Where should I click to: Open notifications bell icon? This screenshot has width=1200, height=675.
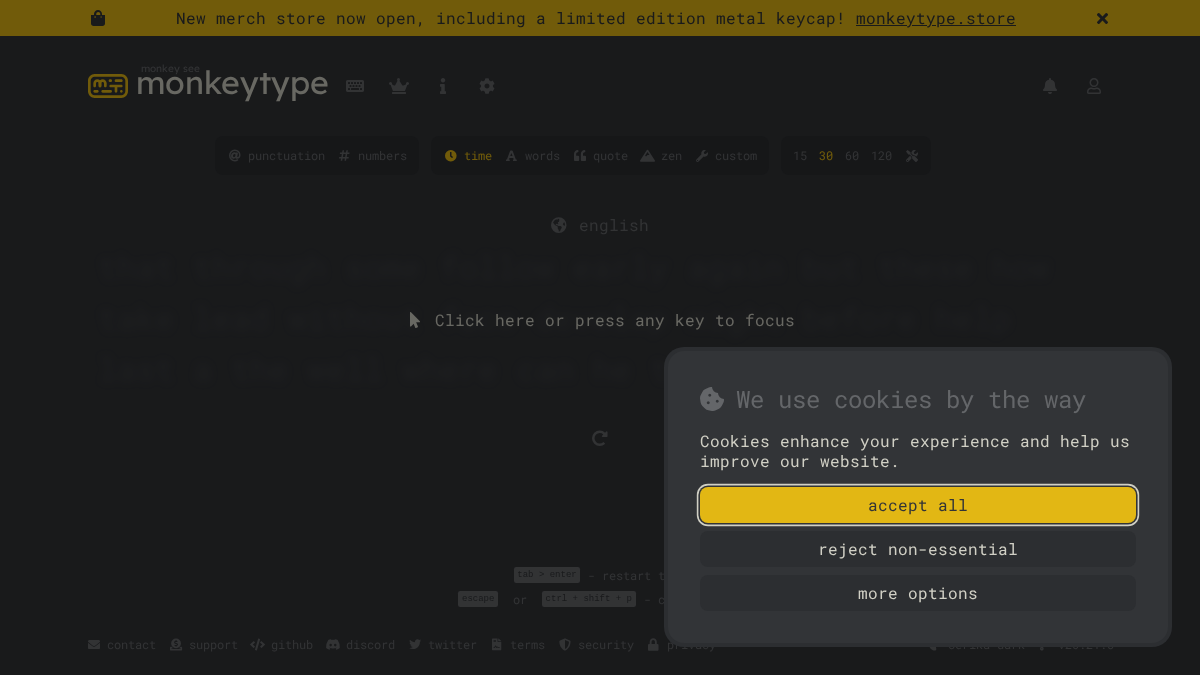pyautogui.click(x=1050, y=86)
